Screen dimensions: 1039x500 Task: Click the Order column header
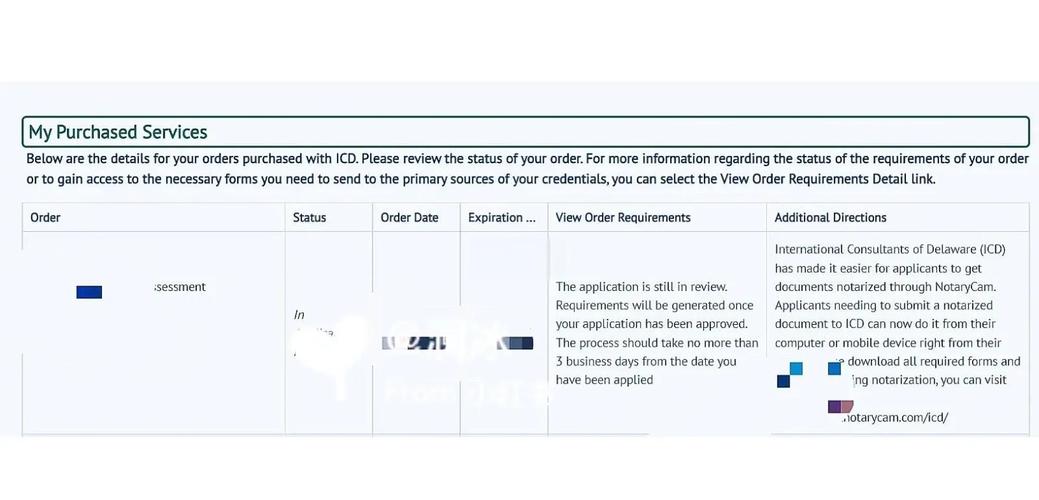(46, 217)
